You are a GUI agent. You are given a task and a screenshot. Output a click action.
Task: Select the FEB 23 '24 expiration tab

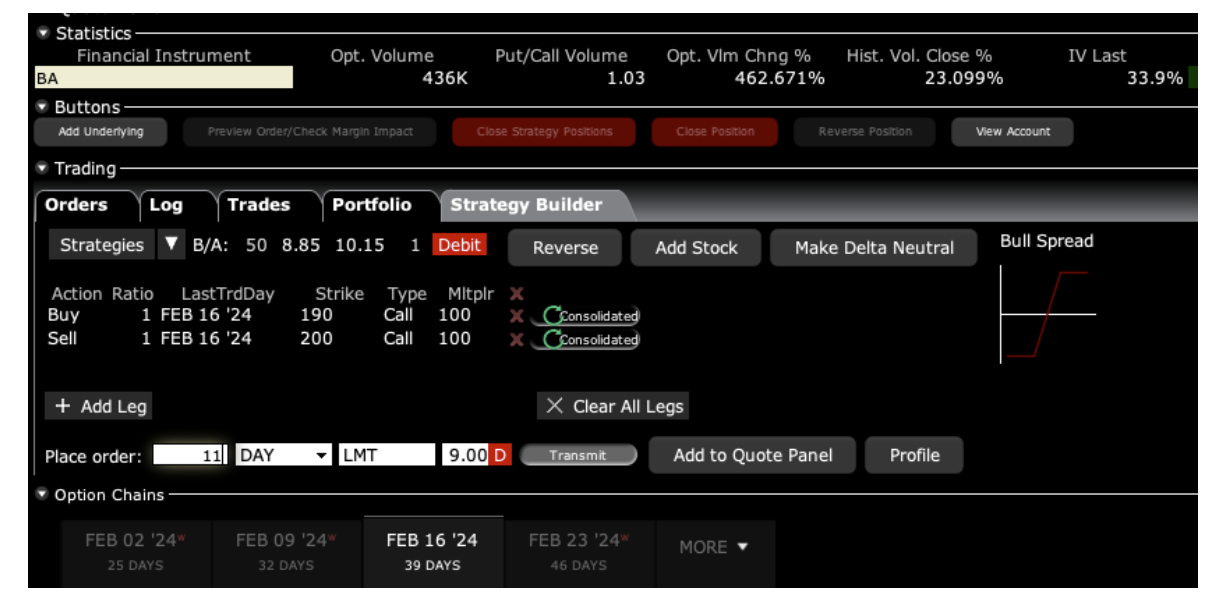pos(579,552)
